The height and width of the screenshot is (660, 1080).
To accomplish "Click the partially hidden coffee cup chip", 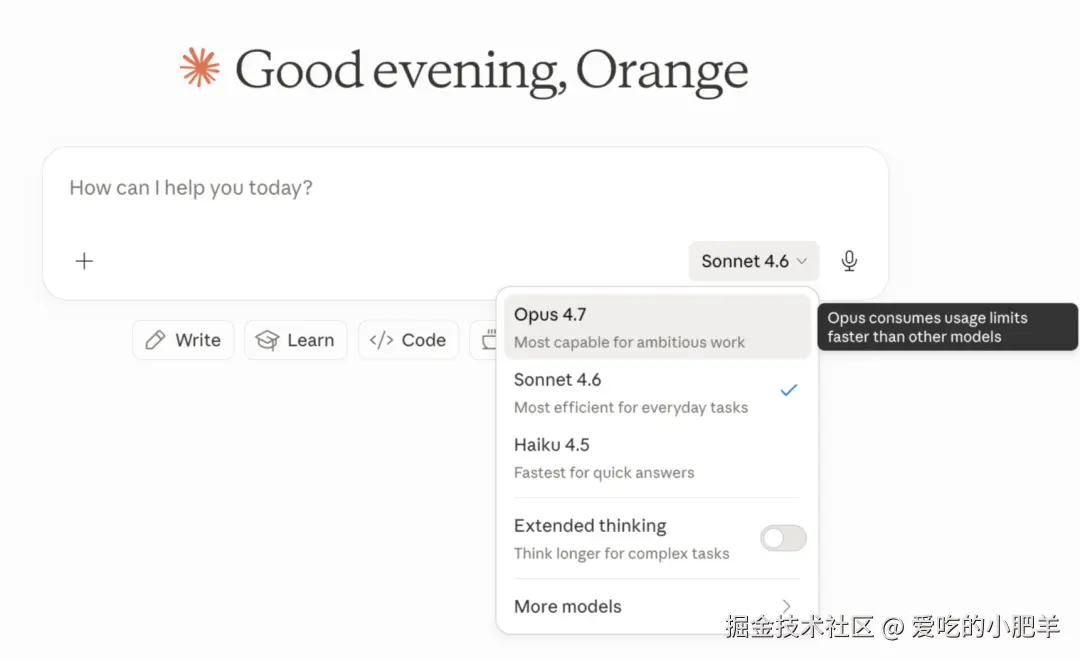I will point(484,340).
